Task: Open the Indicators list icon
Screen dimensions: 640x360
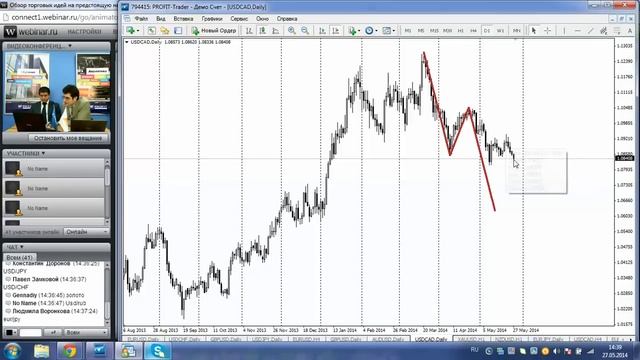Action: click(352, 31)
